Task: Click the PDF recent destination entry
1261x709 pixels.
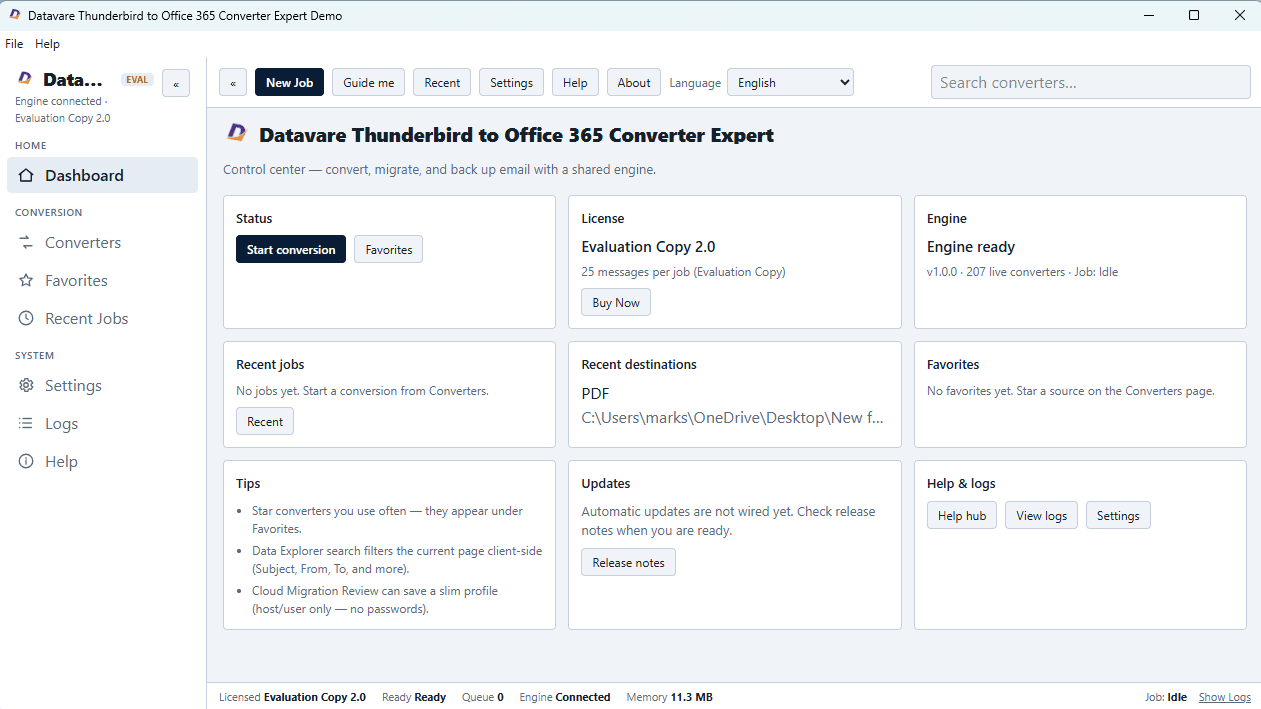Action: 595,394
